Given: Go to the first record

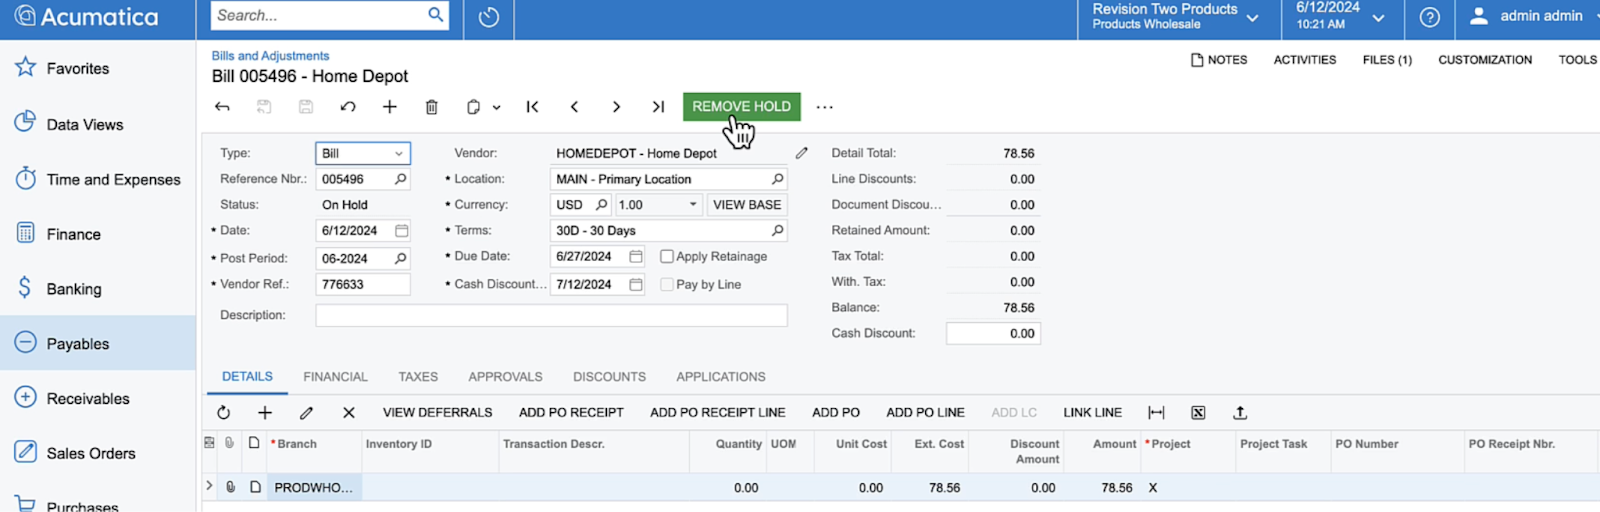Looking at the screenshot, I should (532, 107).
